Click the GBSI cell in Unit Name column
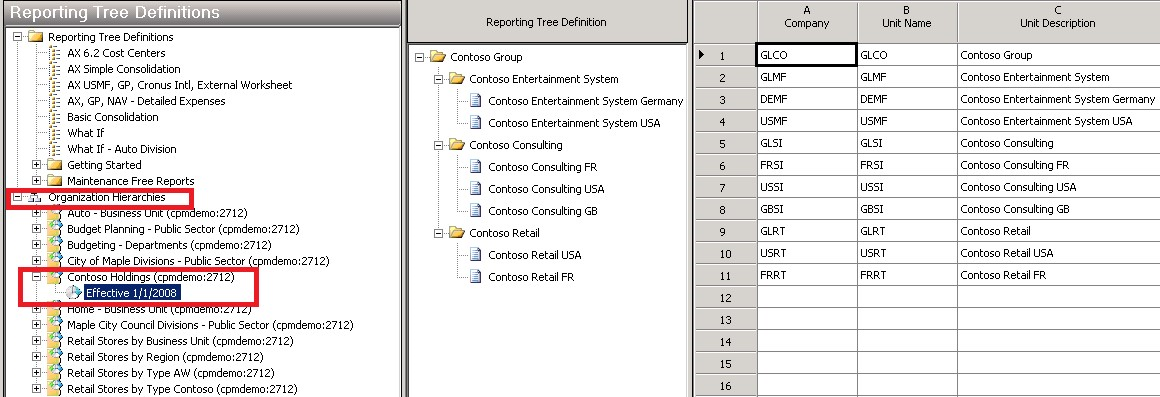Image resolution: width=1160 pixels, height=397 pixels. [x=907, y=209]
